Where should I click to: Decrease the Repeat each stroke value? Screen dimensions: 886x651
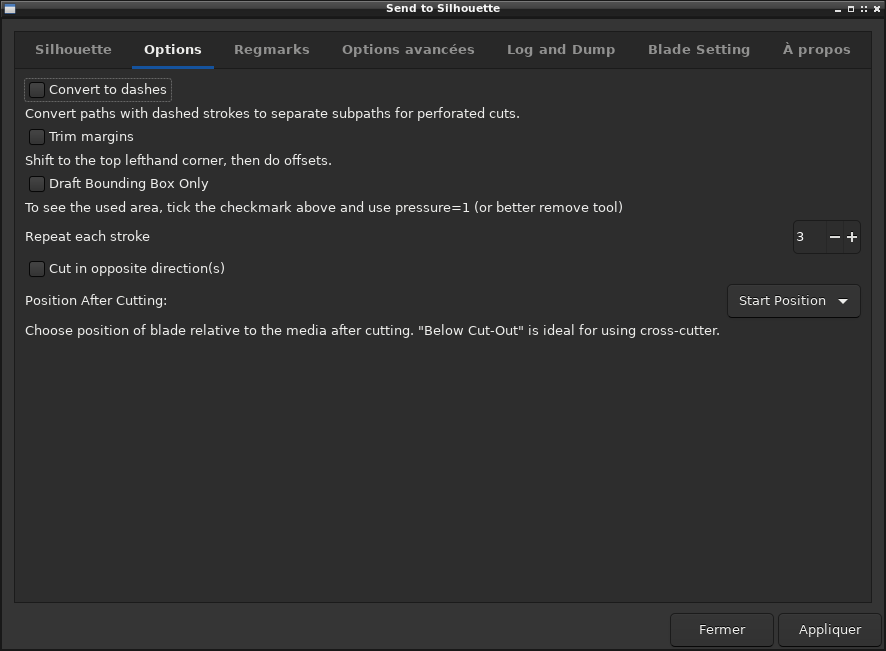(x=834, y=237)
